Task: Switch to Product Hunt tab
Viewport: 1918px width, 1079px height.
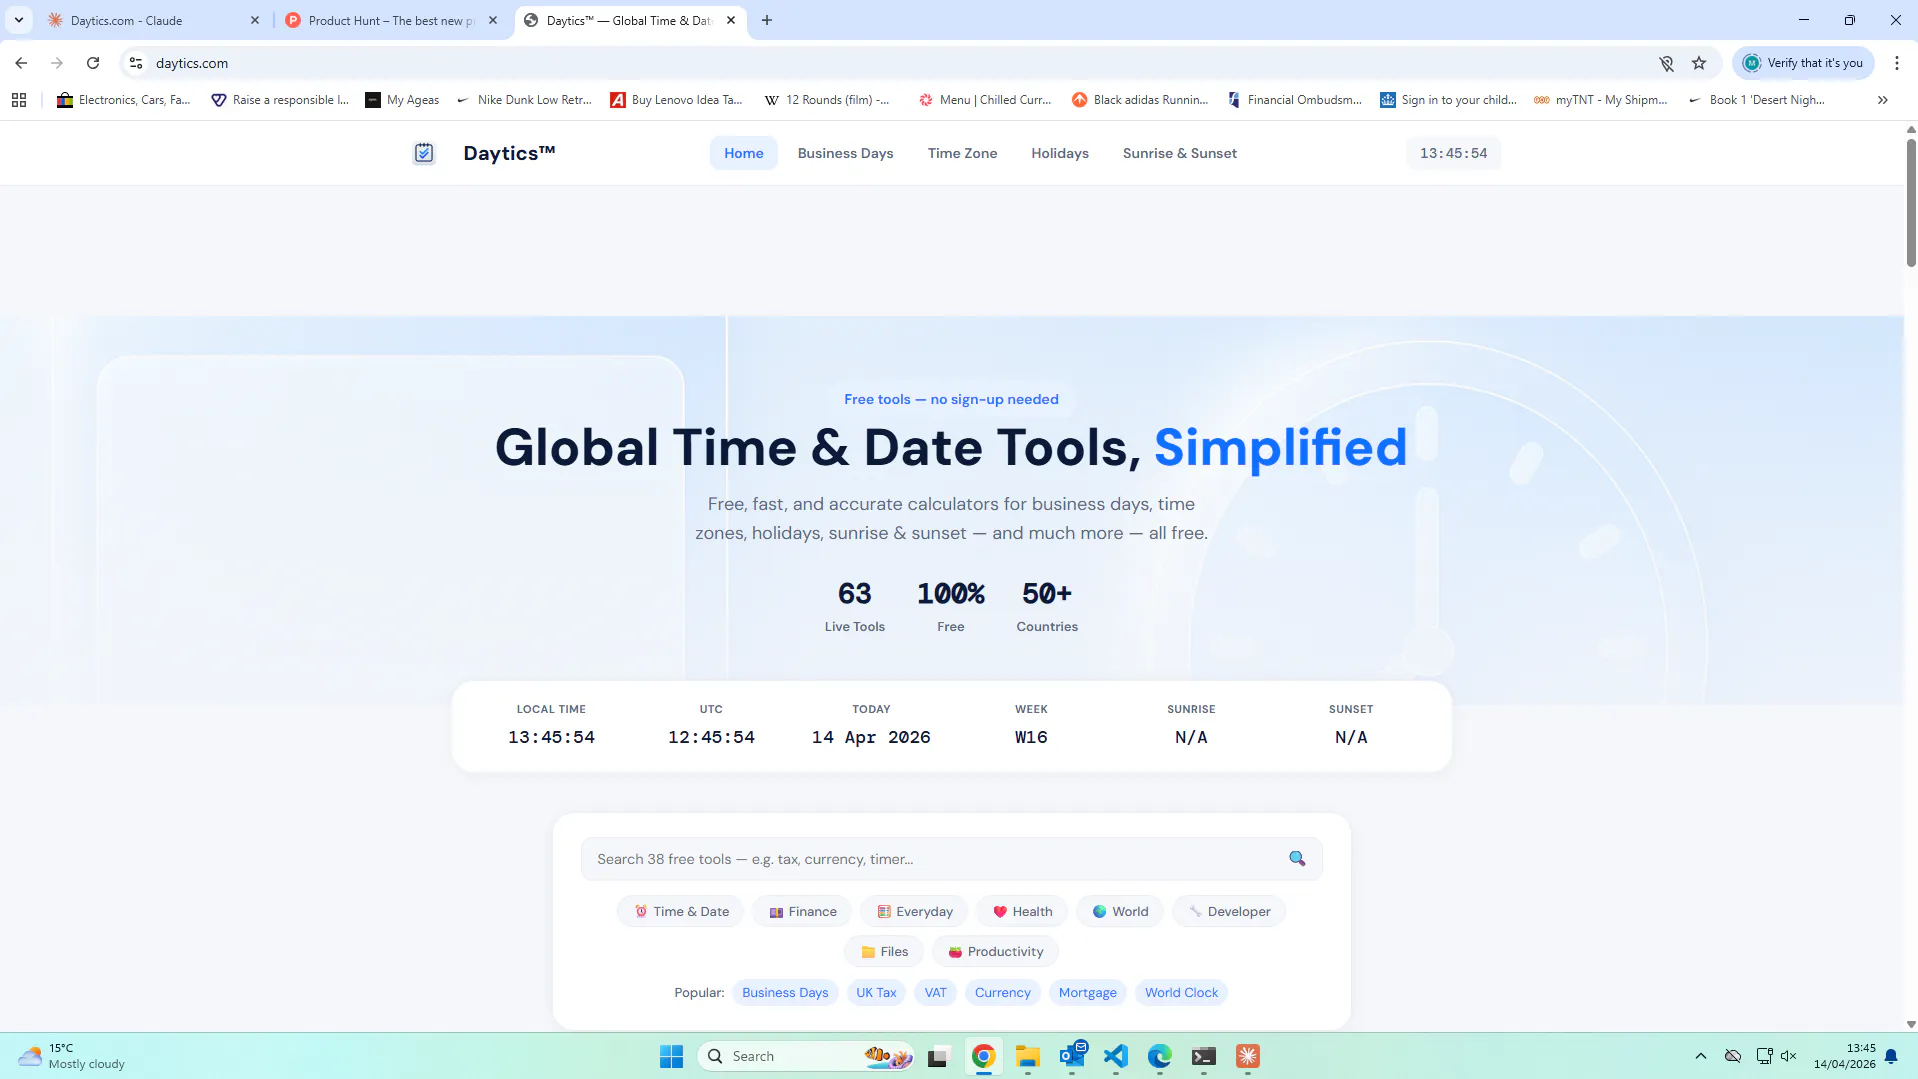Action: click(x=390, y=20)
